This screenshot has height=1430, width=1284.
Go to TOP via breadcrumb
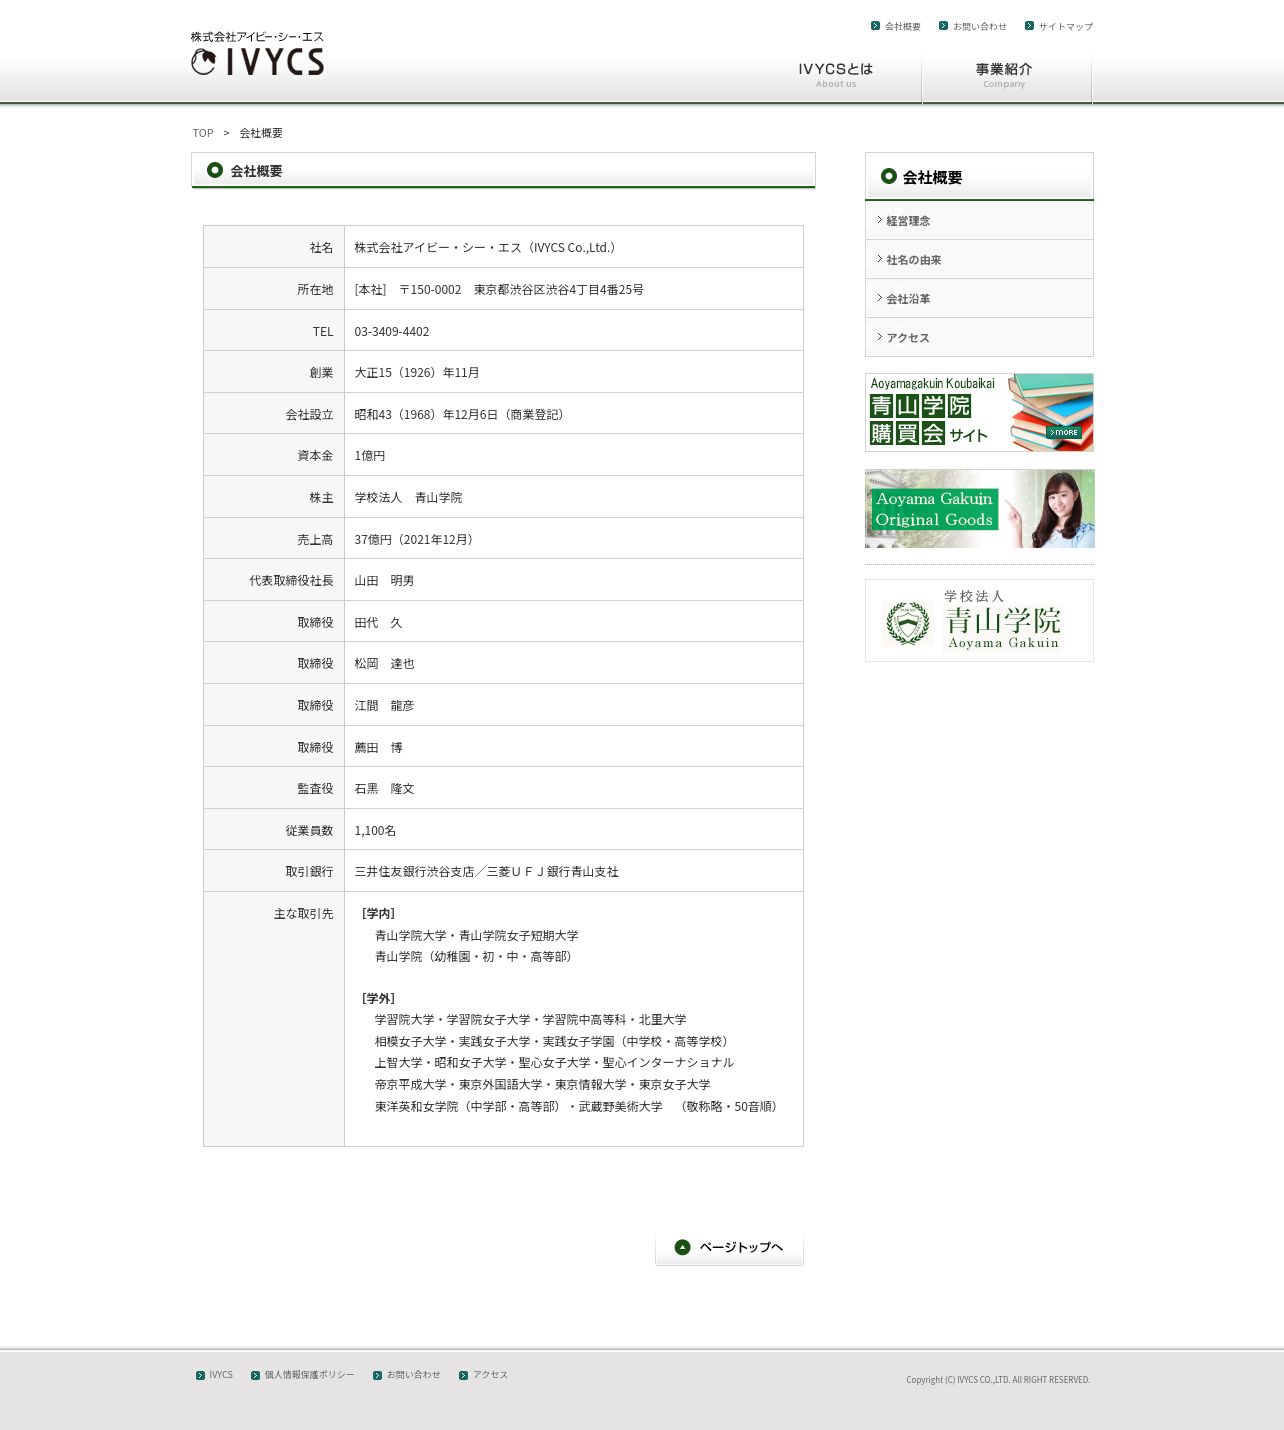[203, 133]
